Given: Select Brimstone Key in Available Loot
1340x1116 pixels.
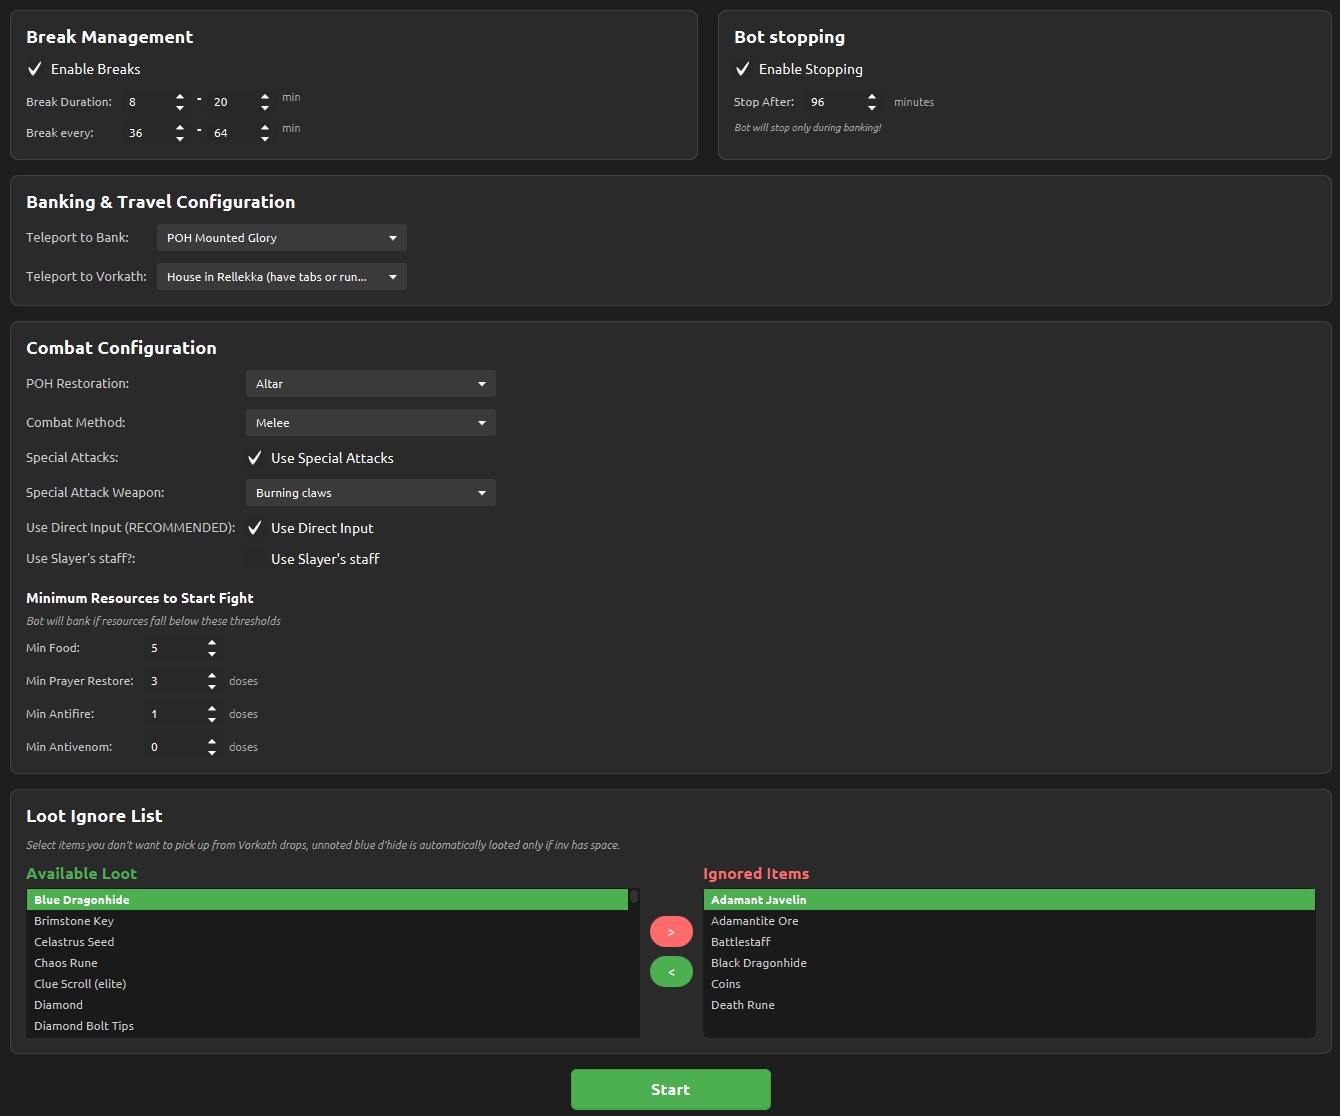Looking at the screenshot, I should [x=74, y=921].
